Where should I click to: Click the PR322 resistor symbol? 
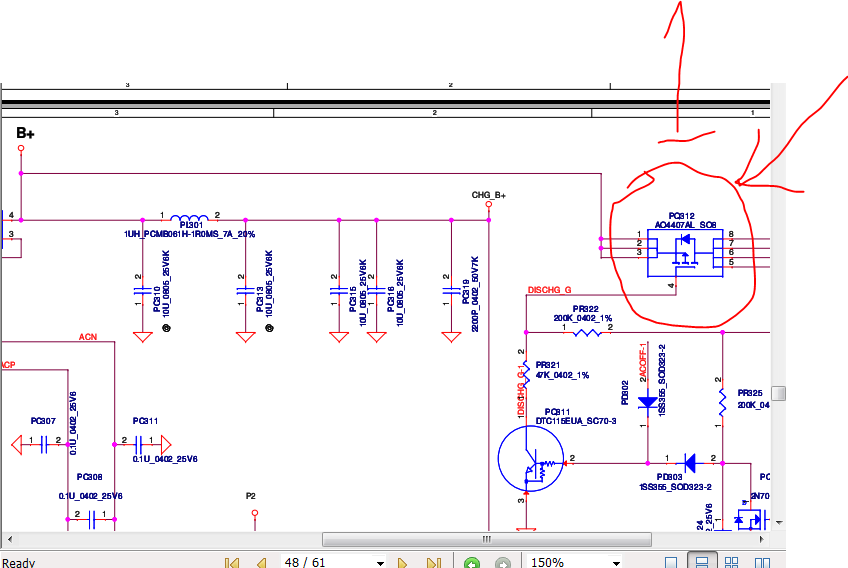(587, 332)
